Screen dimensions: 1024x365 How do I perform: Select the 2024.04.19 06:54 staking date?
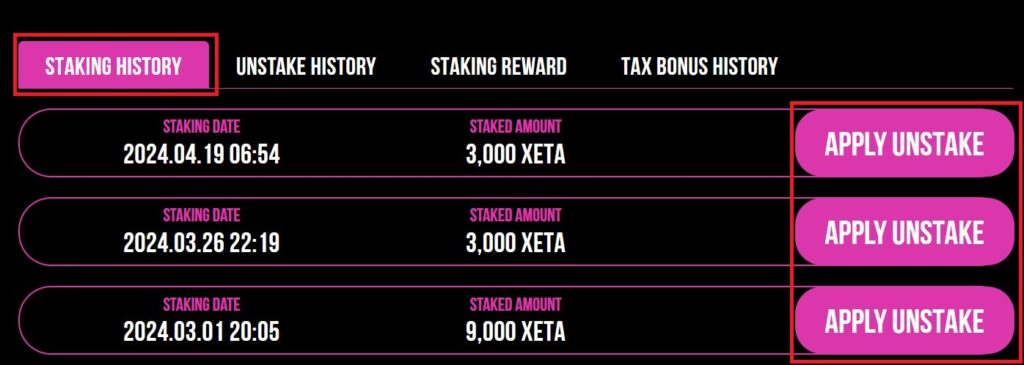pos(201,155)
